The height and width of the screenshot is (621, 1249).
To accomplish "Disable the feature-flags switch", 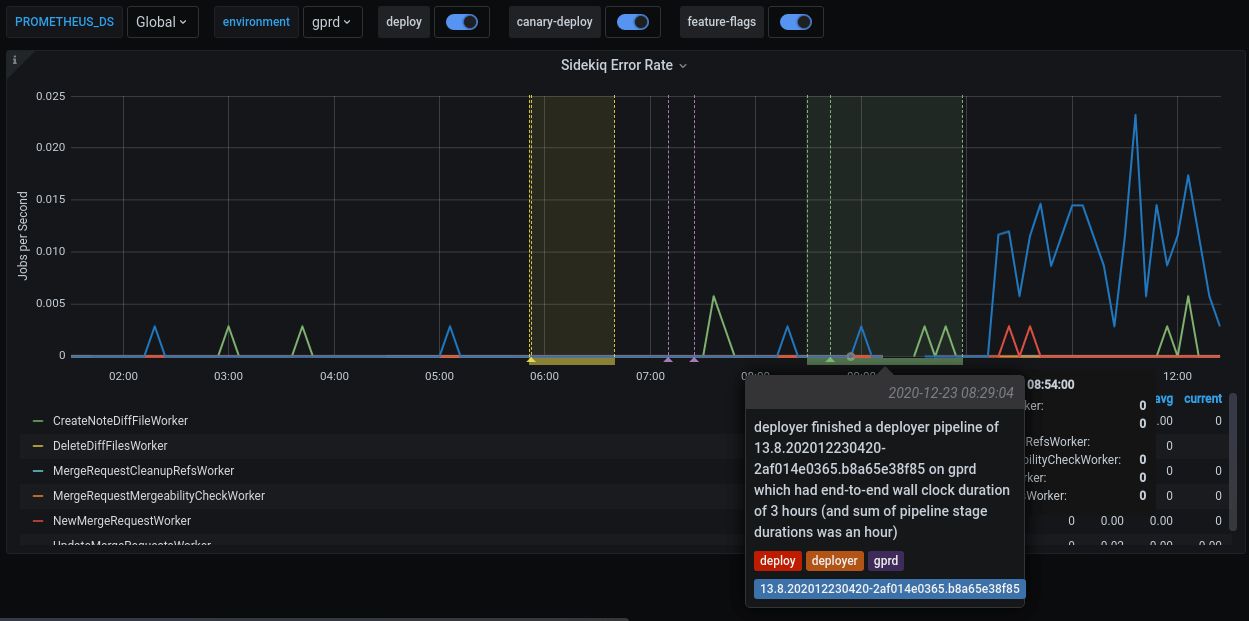I will 796,21.
